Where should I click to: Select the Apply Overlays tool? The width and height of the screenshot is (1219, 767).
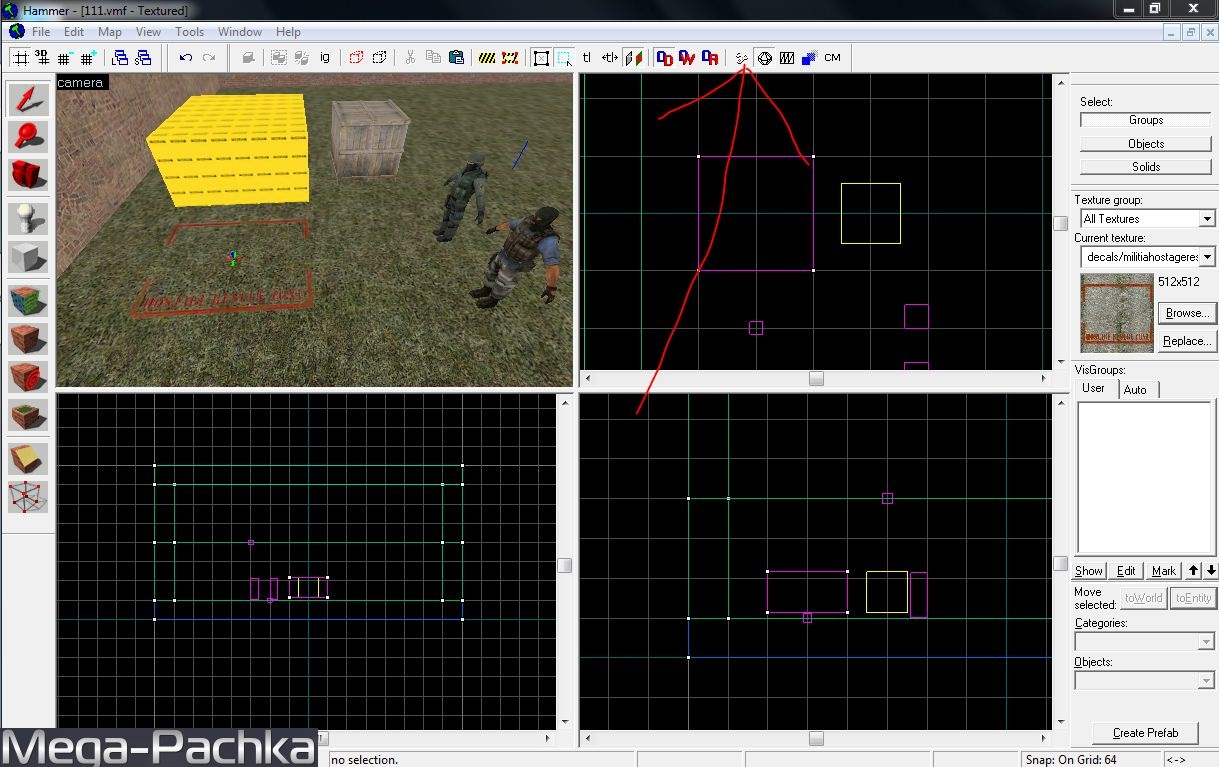tap(28, 414)
